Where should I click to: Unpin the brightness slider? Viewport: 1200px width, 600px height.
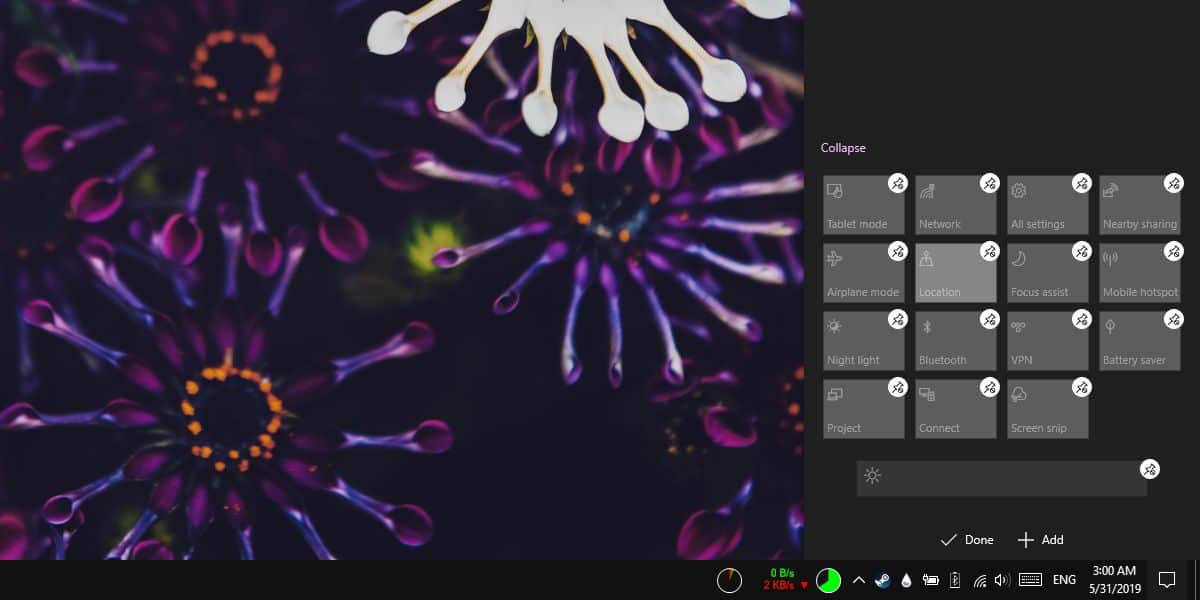[x=1150, y=469]
